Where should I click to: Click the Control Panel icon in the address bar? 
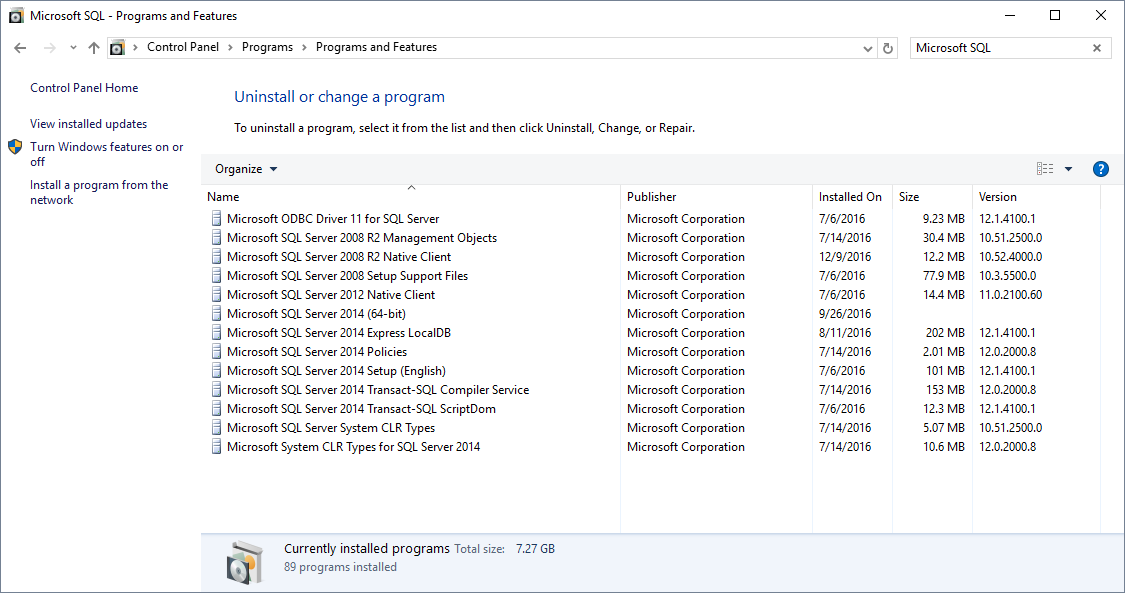[118, 48]
